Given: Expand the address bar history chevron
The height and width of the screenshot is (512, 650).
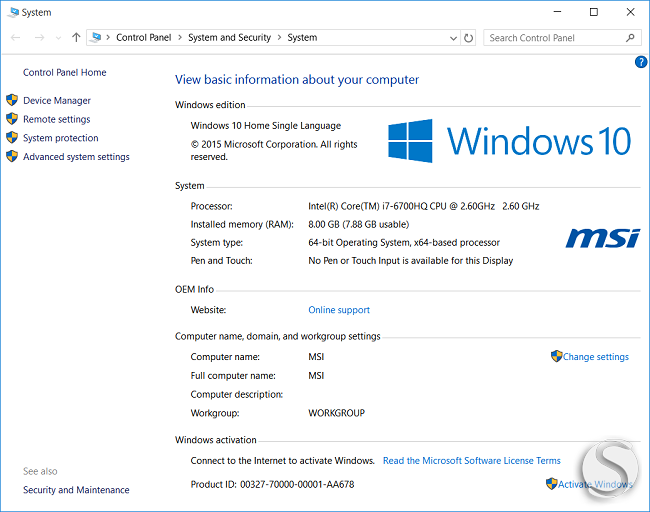Looking at the screenshot, I should coord(454,38).
